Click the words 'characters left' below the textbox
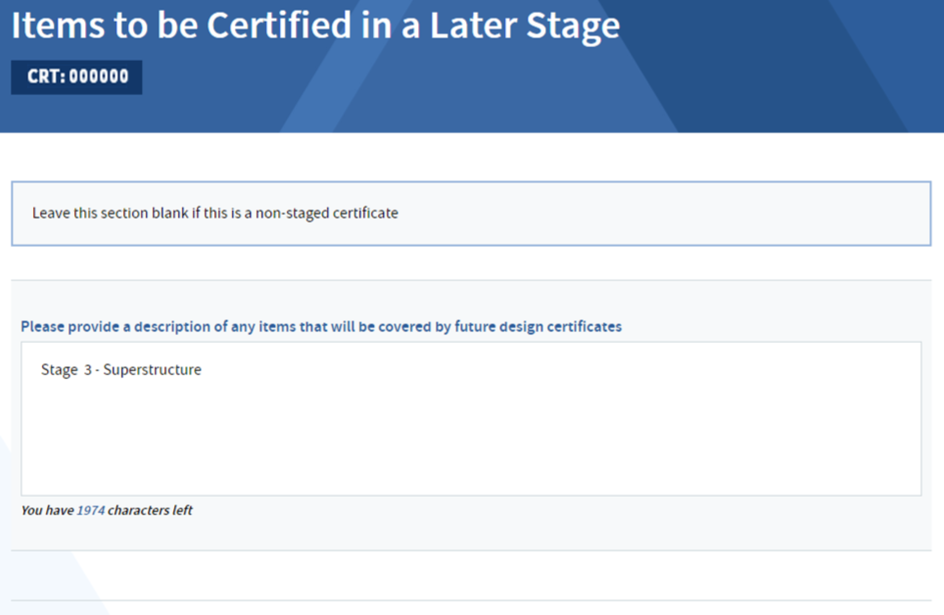The width and height of the screenshot is (944, 615). pyautogui.click(x=150, y=510)
